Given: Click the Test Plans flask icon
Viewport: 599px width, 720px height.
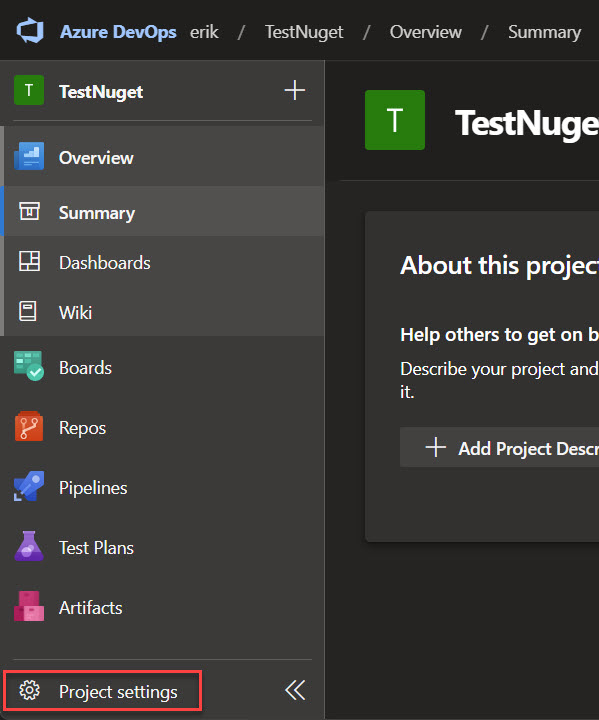Looking at the screenshot, I should (x=29, y=546).
